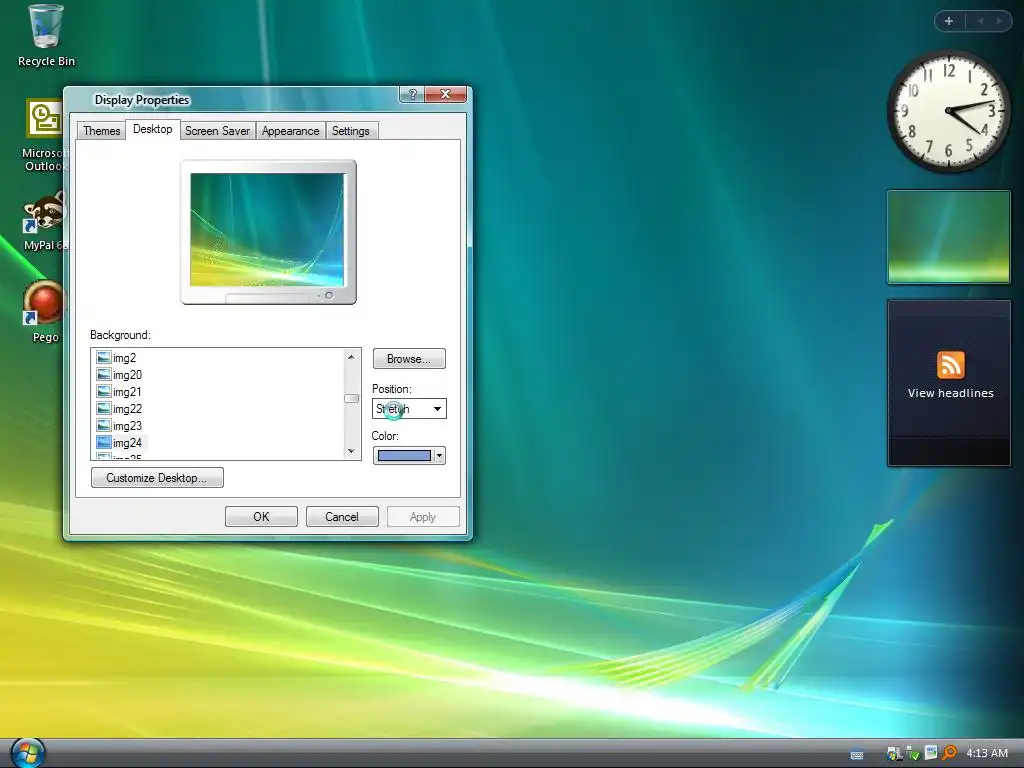This screenshot has width=1024, height=768.
Task: Expand the Color dropdown arrow
Action: tap(440, 455)
